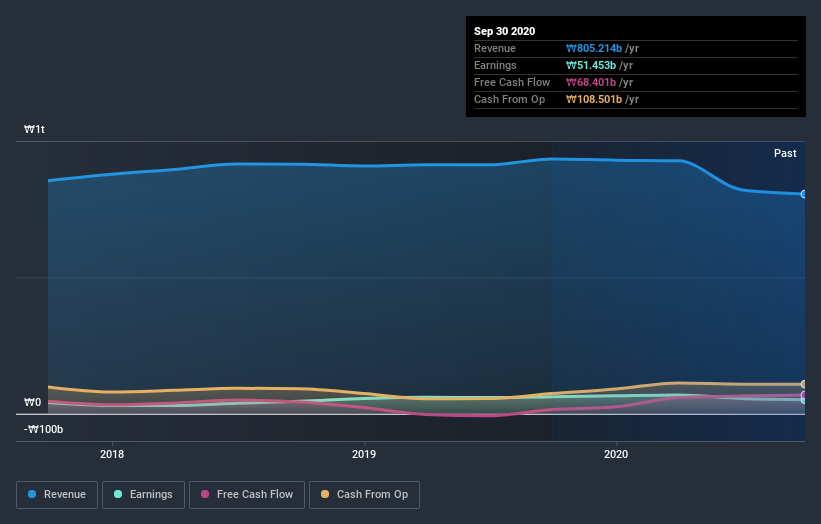
Task: Click the Earnings label in tooltip
Action: 495,65
